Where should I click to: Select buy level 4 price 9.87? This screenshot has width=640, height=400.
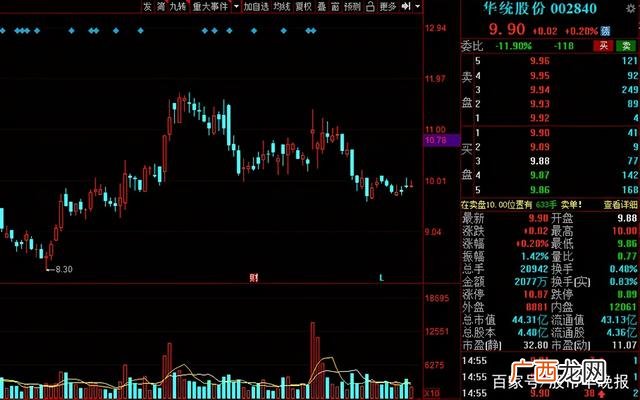pos(540,176)
